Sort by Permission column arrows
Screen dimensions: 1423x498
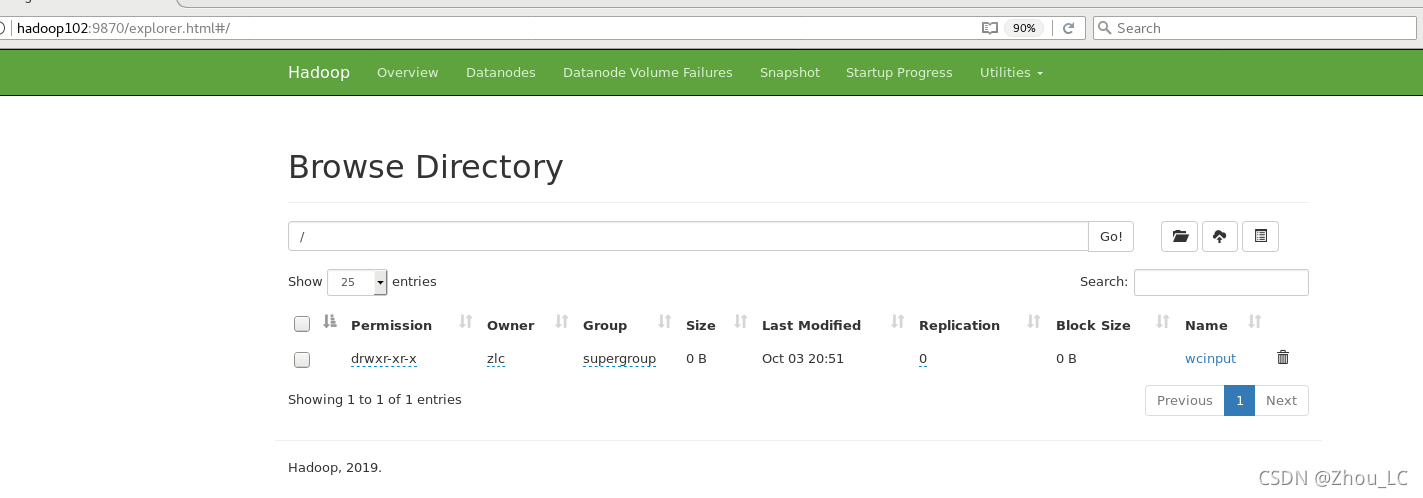click(465, 322)
